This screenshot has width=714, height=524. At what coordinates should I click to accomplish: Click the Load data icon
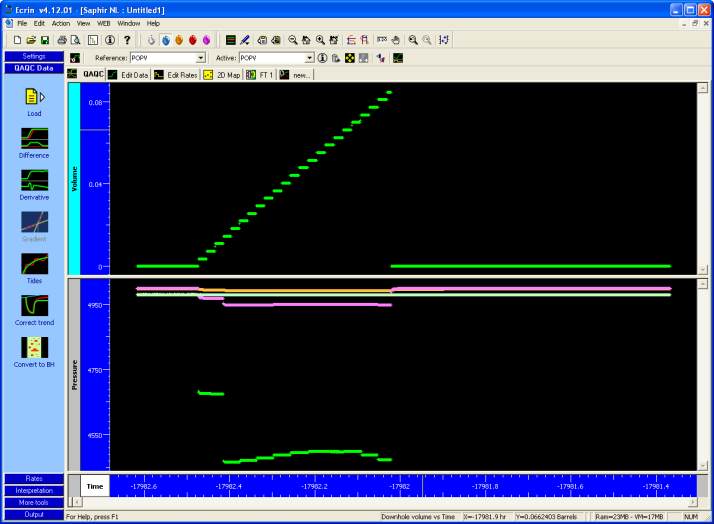[33, 97]
